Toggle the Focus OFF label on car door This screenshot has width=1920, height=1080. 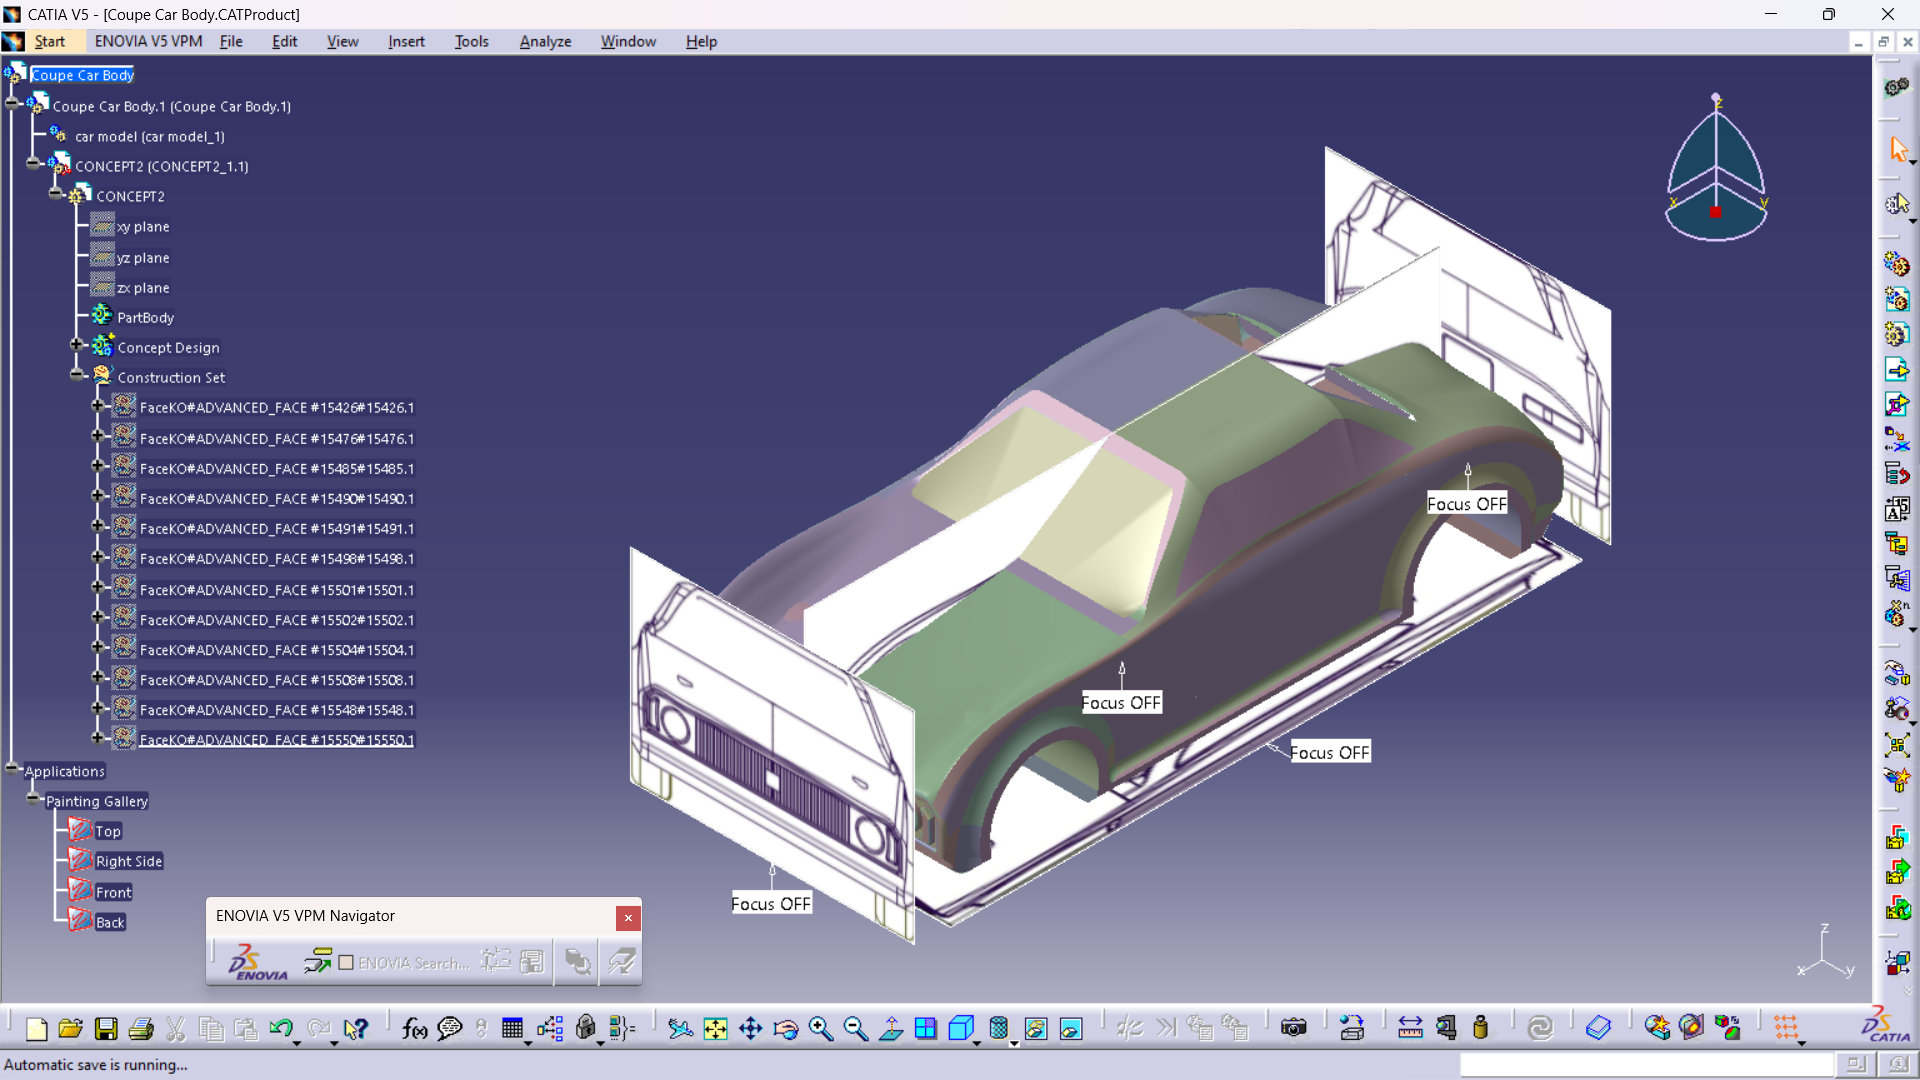point(1120,703)
